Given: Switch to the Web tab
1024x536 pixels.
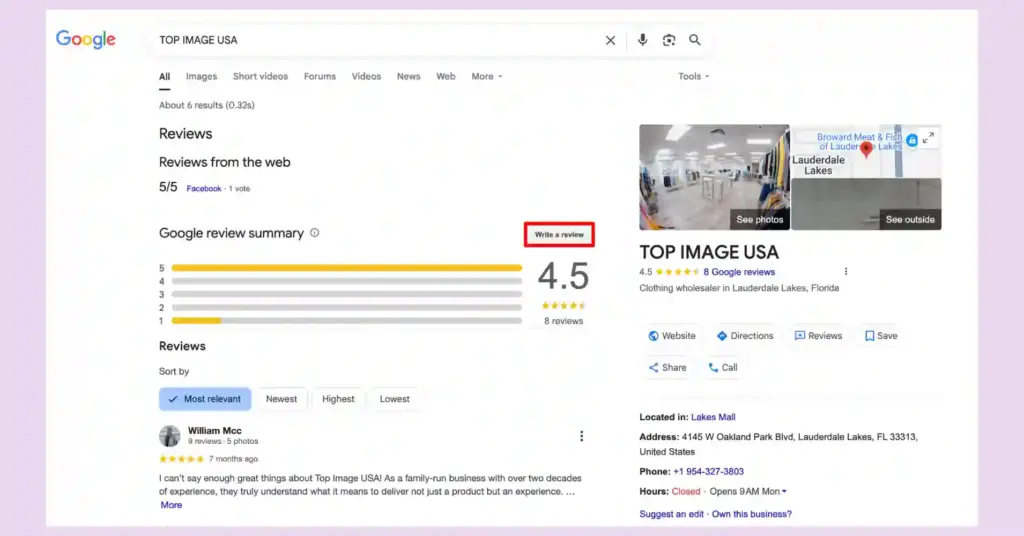Looking at the screenshot, I should point(446,76).
